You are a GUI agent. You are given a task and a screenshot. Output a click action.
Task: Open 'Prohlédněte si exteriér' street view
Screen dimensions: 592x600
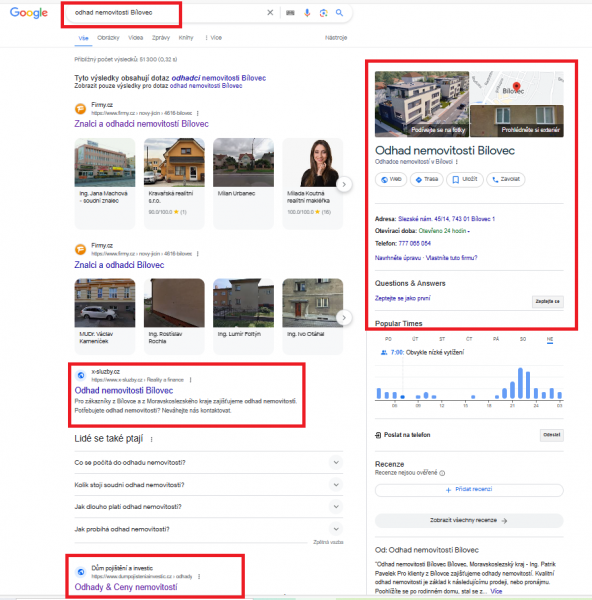pyautogui.click(x=517, y=121)
